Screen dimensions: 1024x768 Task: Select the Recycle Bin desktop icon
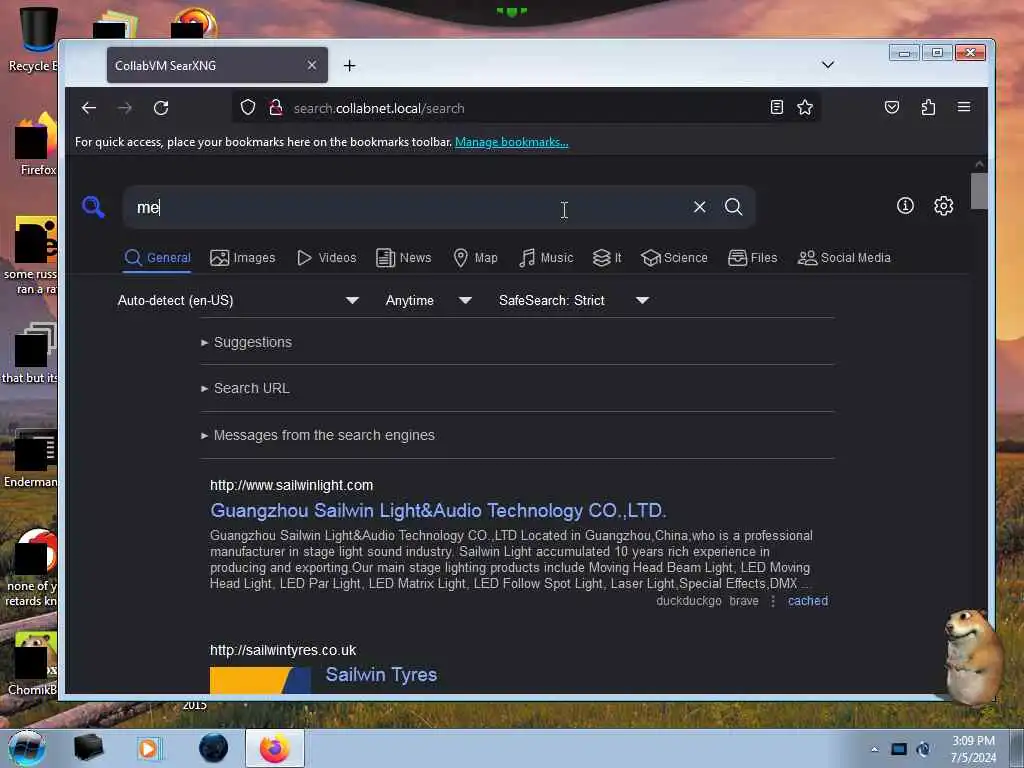tap(34, 39)
